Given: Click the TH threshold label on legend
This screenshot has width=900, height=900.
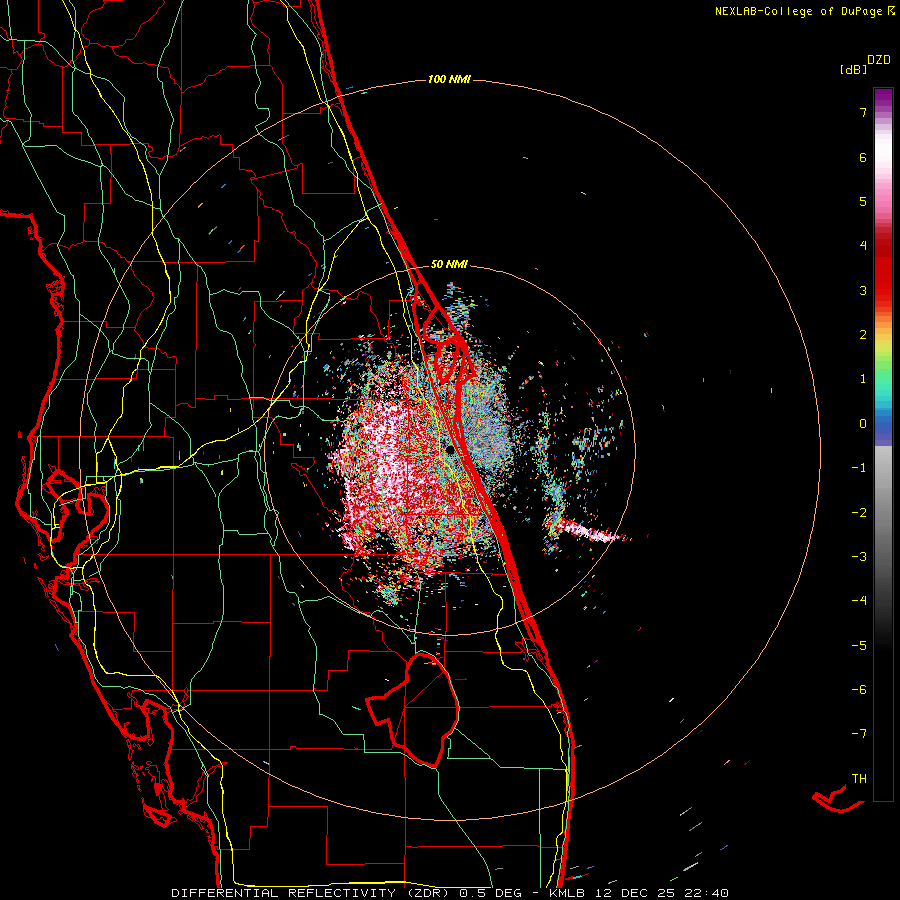Looking at the screenshot, I should (x=859, y=779).
